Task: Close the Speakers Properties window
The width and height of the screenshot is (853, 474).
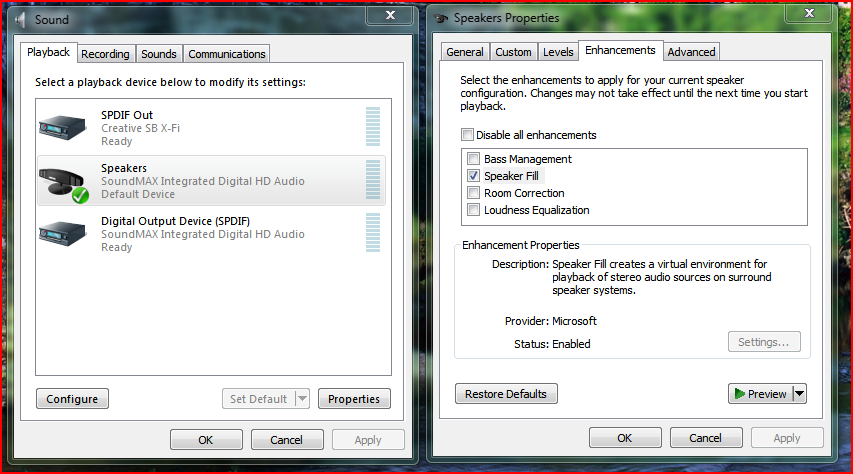Action: point(809,14)
